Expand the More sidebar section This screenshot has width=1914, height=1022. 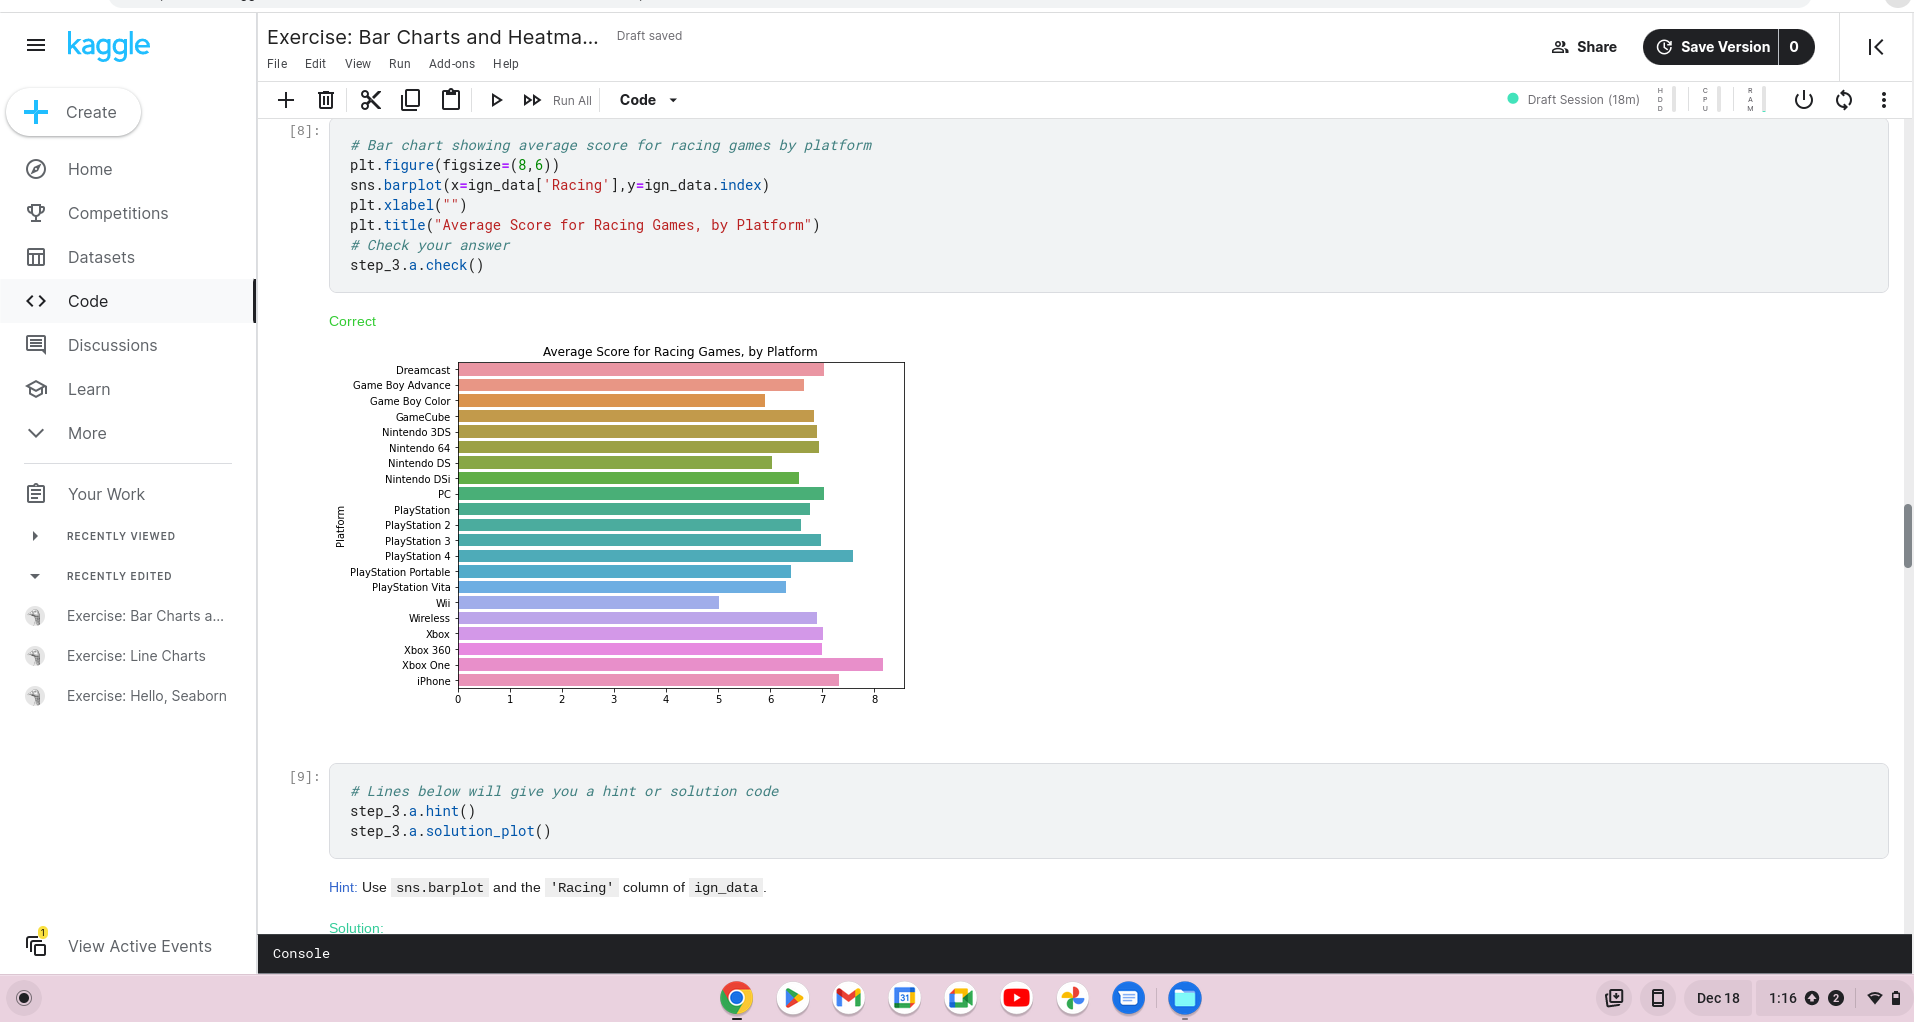[128, 433]
